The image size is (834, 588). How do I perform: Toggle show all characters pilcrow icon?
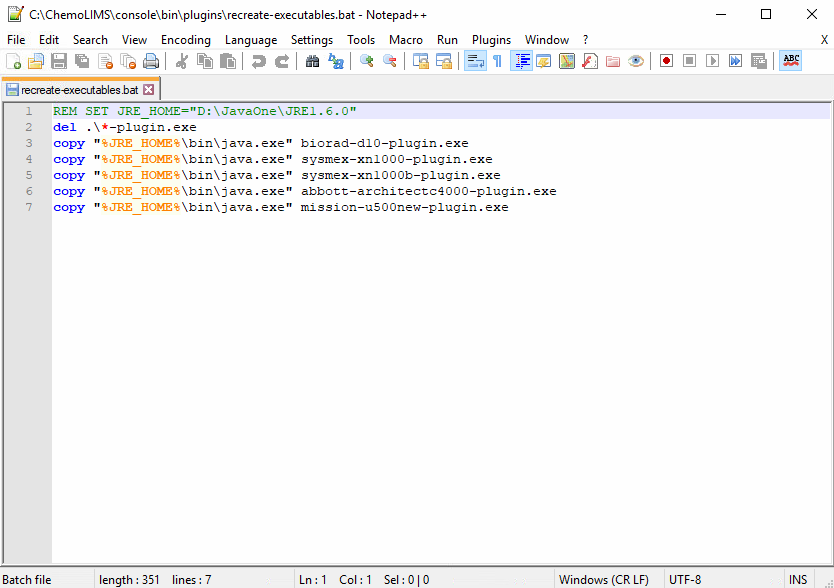point(497,61)
